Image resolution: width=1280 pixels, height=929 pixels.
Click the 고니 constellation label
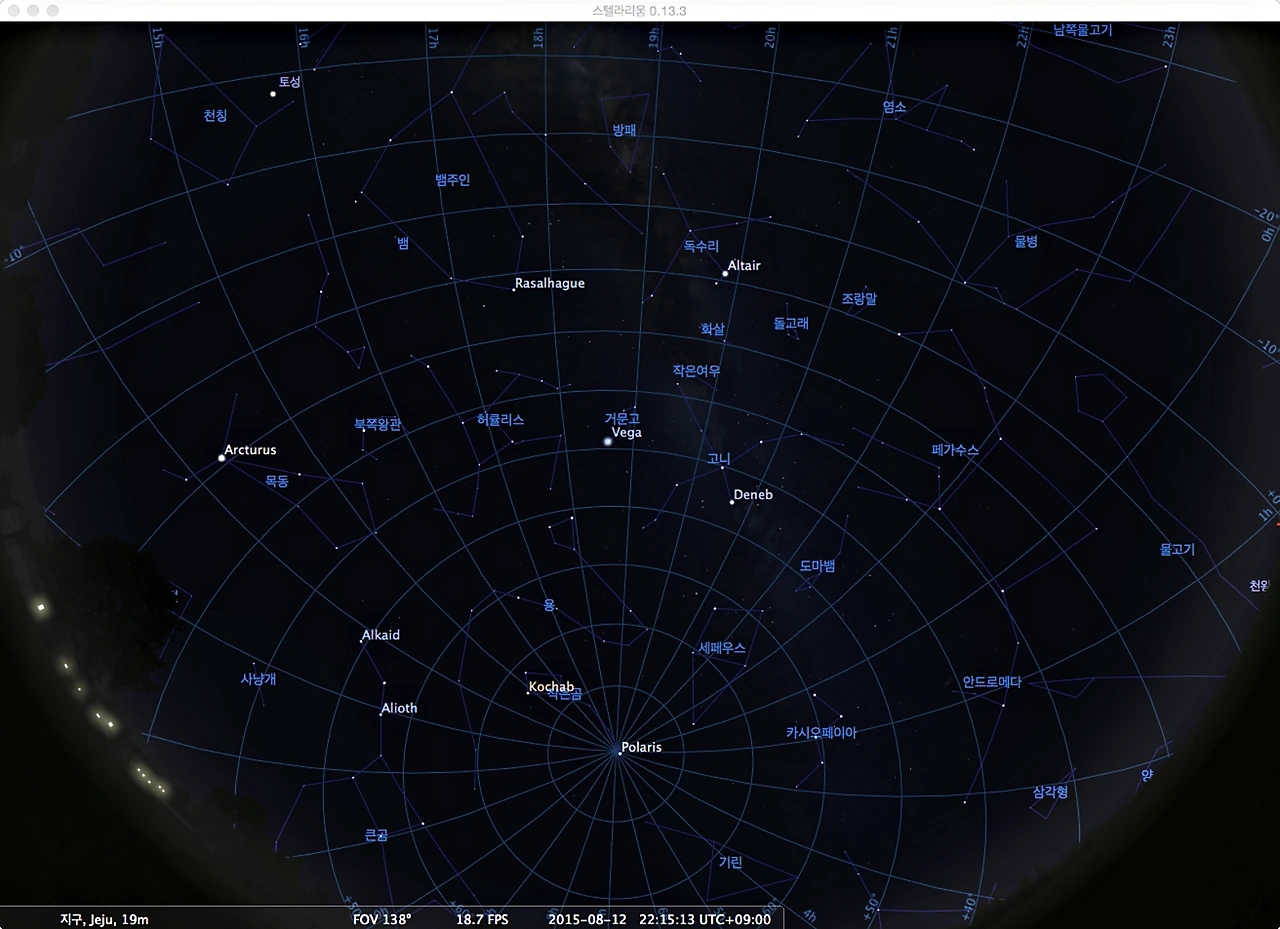point(719,459)
